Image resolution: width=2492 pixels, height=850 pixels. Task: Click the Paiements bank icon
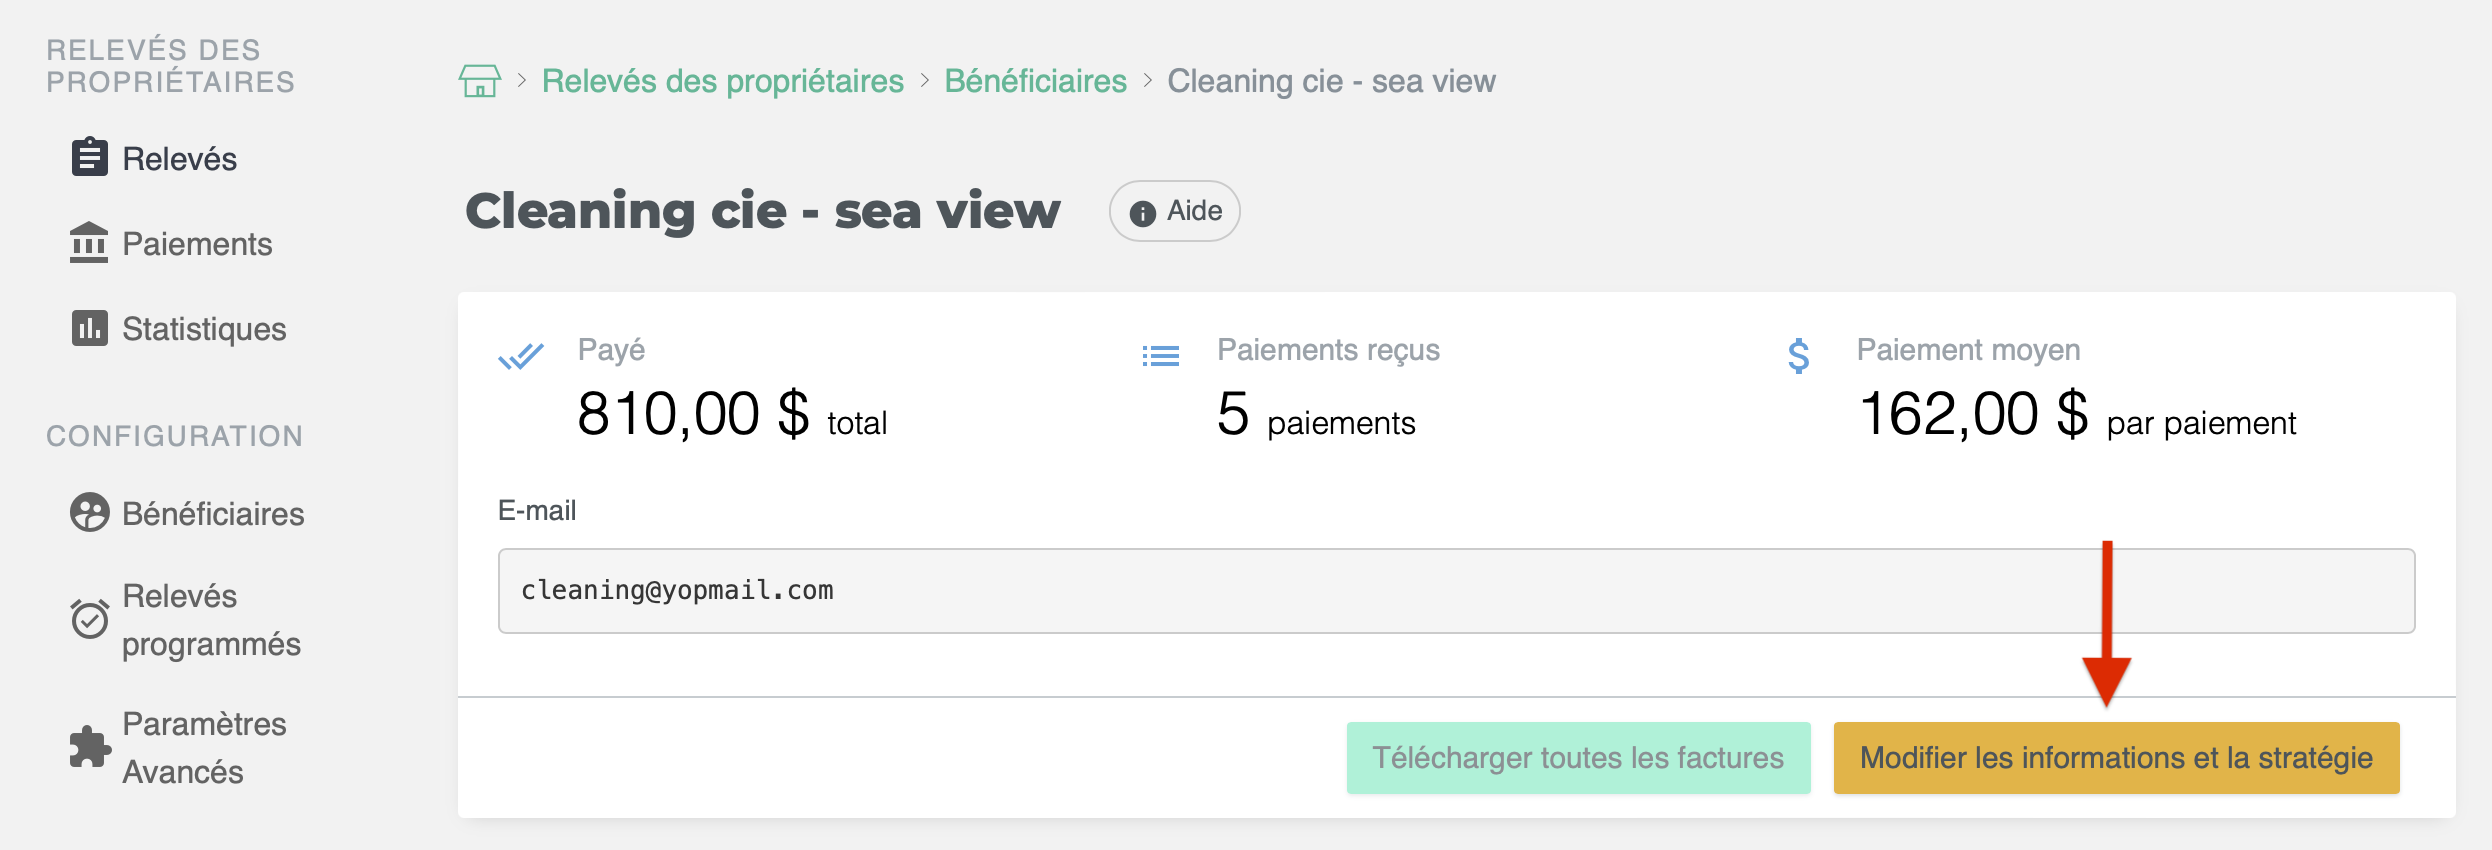pos(89,243)
